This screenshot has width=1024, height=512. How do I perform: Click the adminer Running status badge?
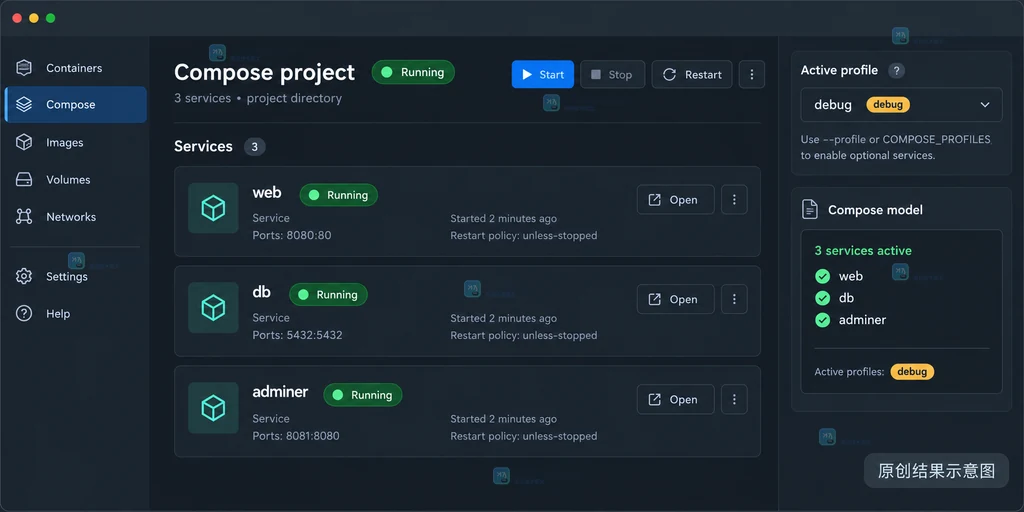point(362,394)
